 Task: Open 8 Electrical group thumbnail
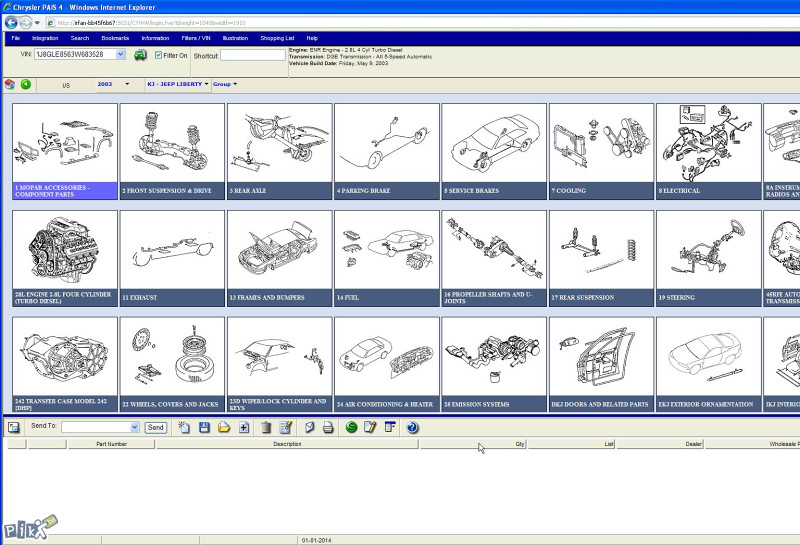709,151
